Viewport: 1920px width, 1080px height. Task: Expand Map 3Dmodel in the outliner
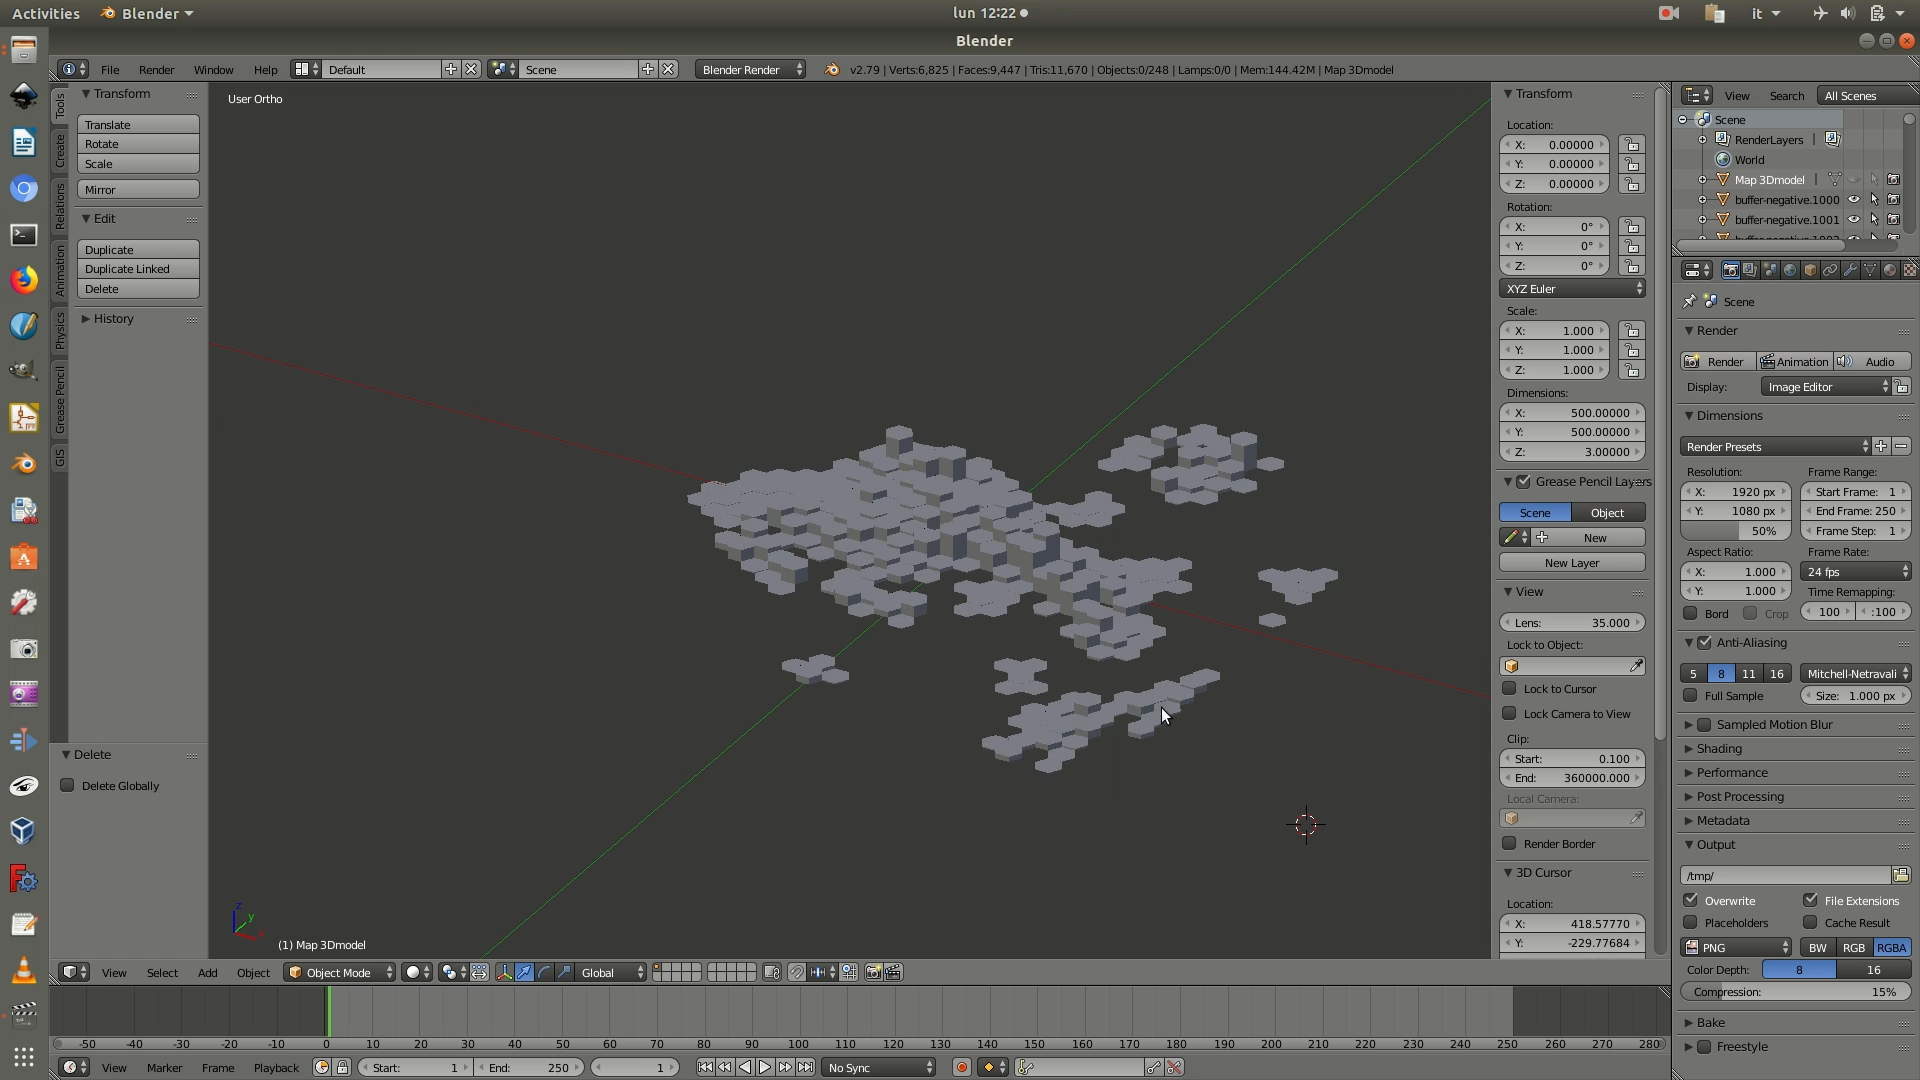tap(1702, 180)
